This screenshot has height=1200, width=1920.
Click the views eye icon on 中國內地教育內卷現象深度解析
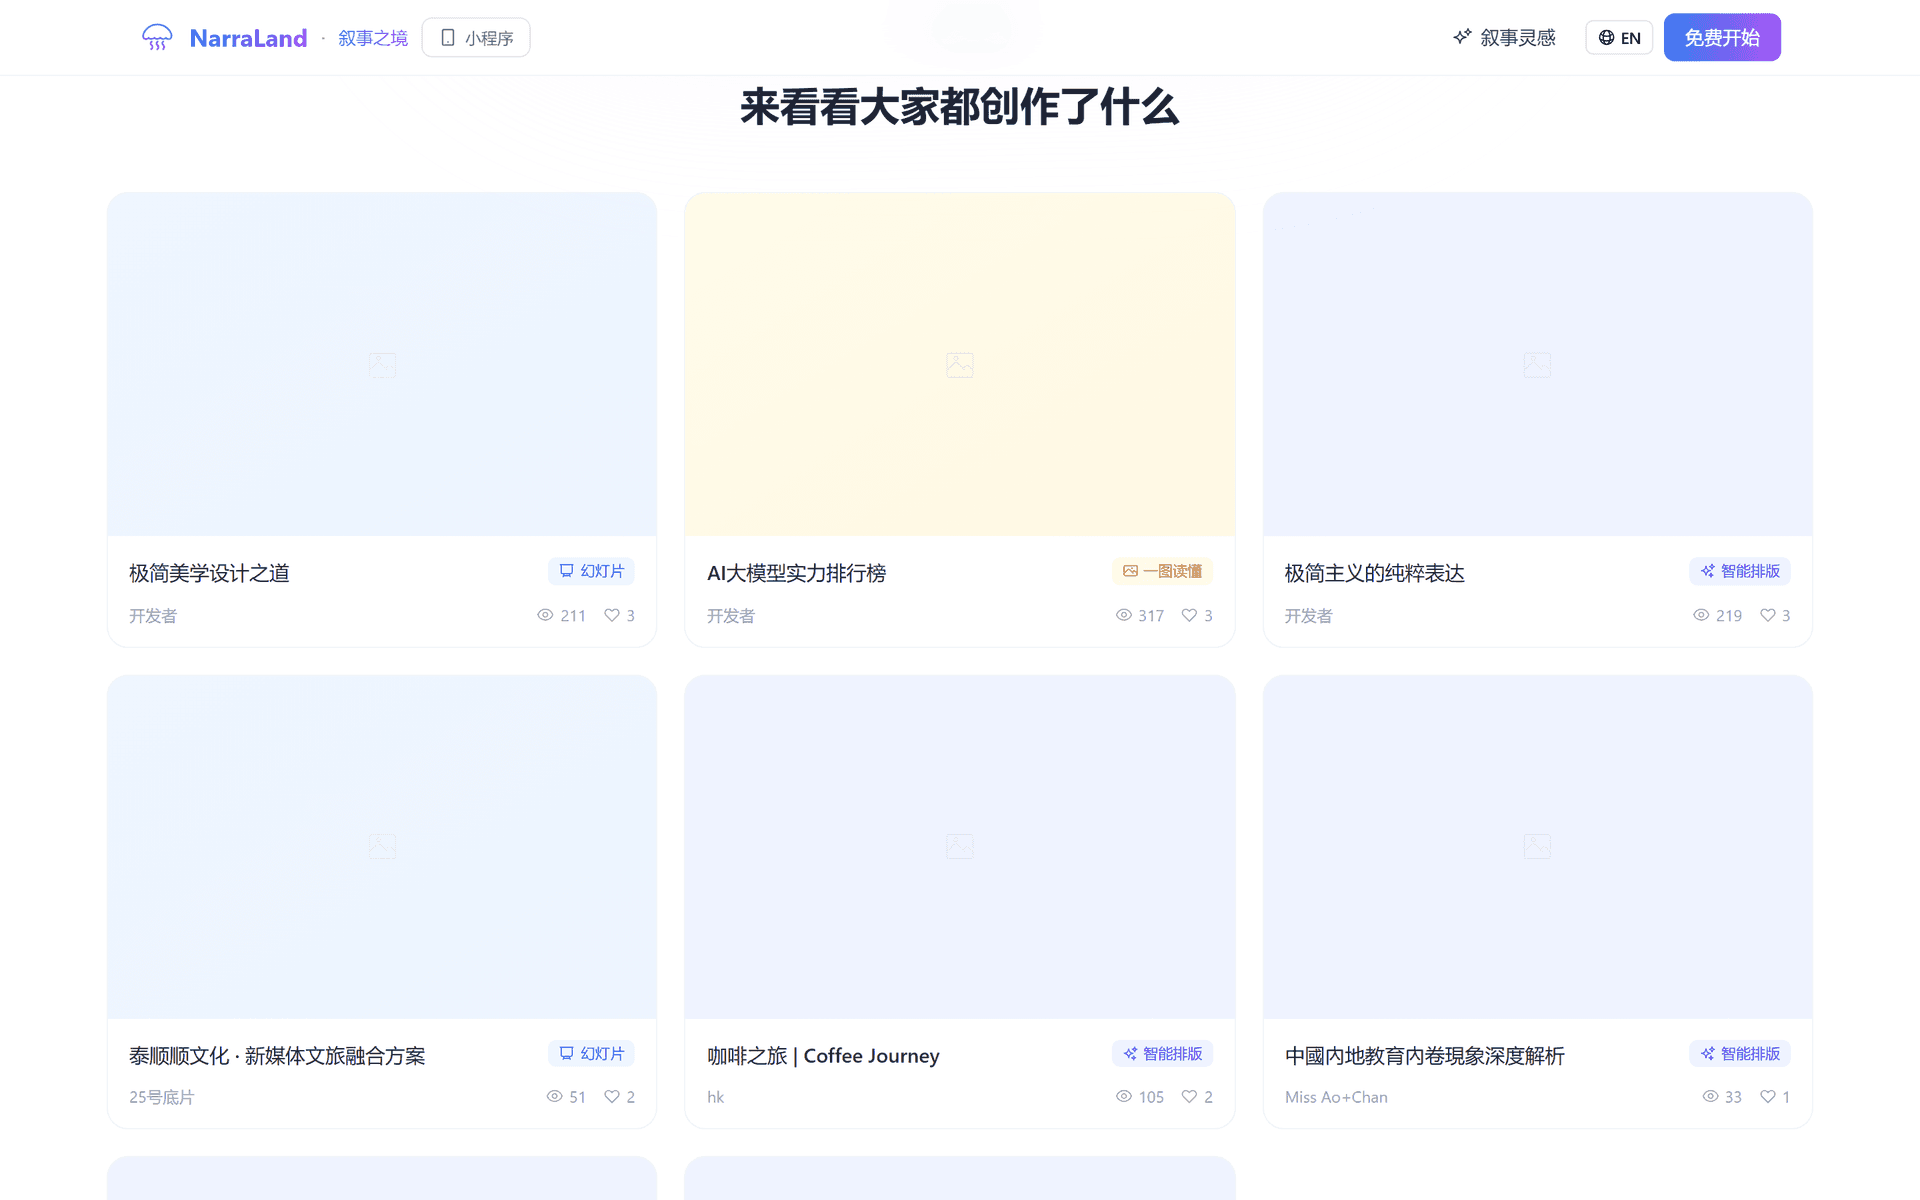coord(1710,1097)
